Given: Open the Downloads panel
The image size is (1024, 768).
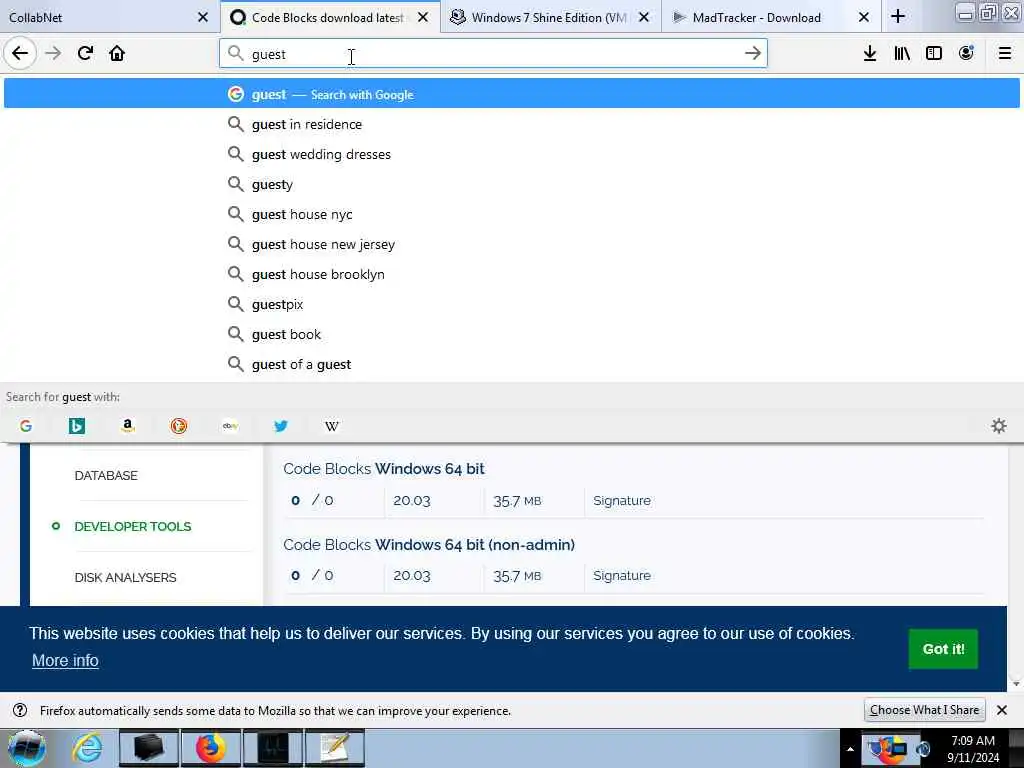Looking at the screenshot, I should point(870,54).
